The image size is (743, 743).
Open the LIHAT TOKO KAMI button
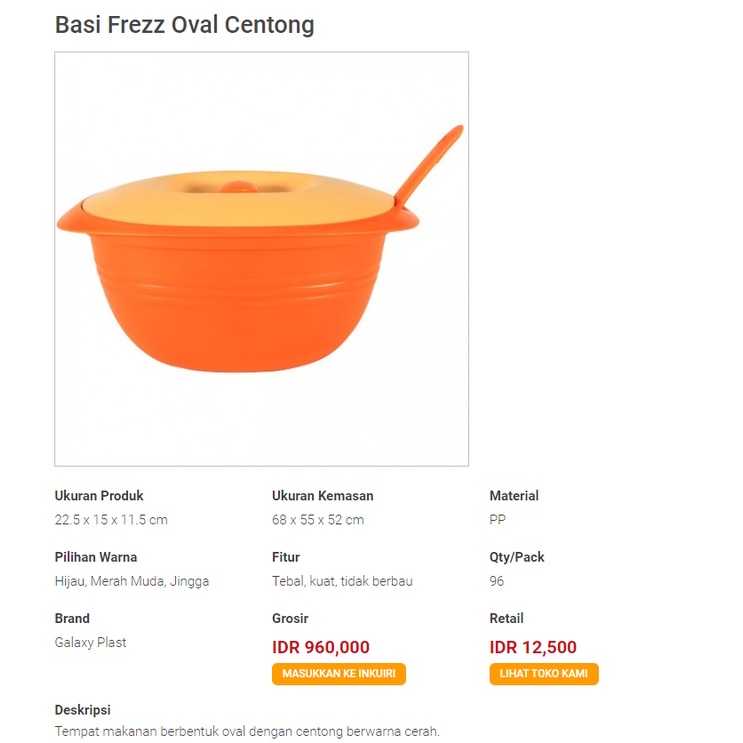click(x=544, y=673)
